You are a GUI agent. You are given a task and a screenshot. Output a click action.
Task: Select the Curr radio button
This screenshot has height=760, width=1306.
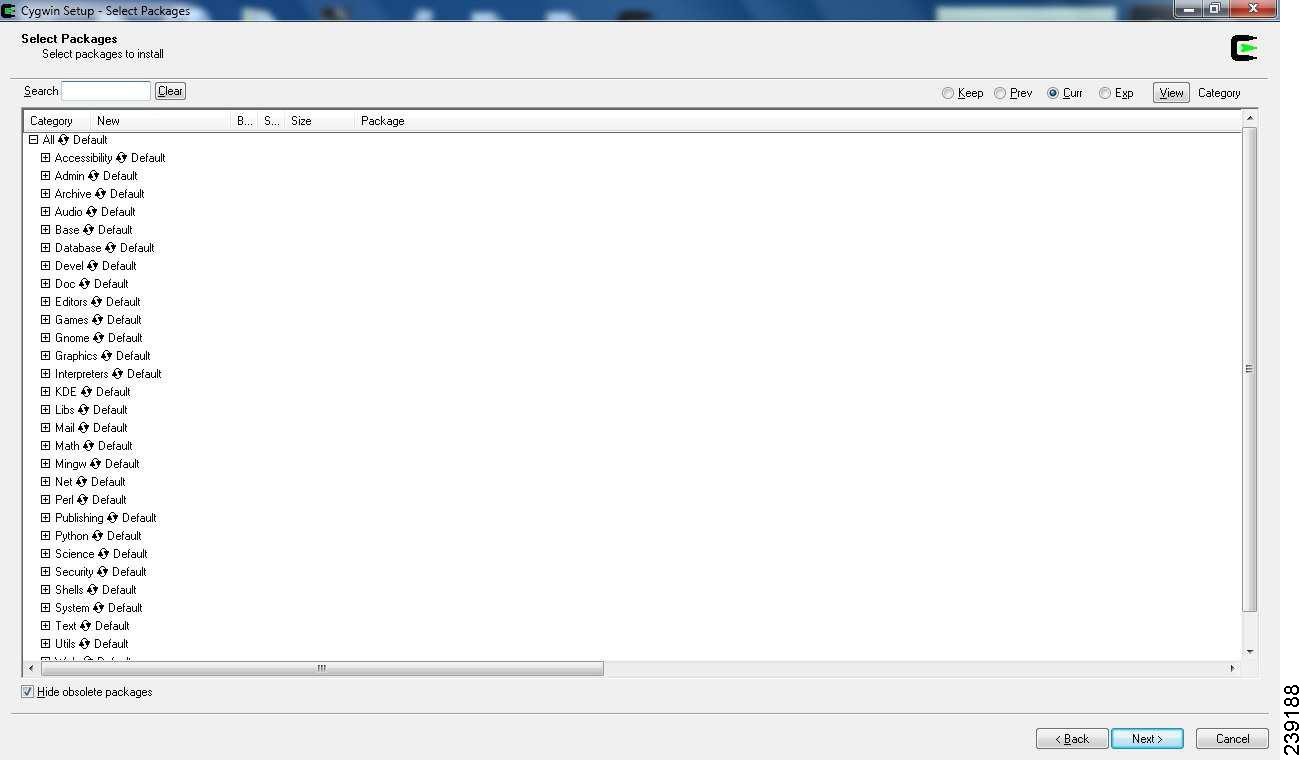[1053, 93]
